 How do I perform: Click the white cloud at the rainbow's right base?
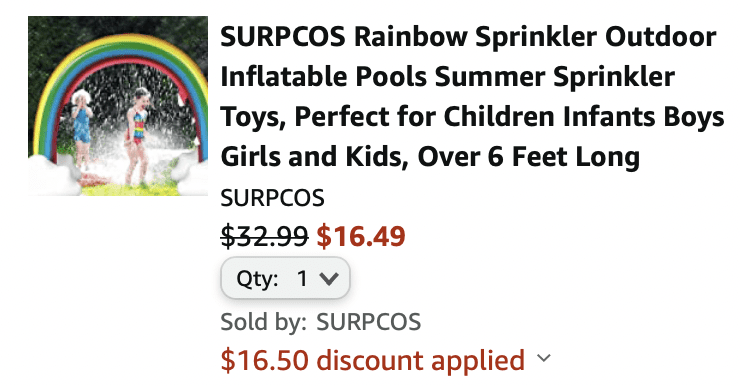pyautogui.click(x=190, y=172)
